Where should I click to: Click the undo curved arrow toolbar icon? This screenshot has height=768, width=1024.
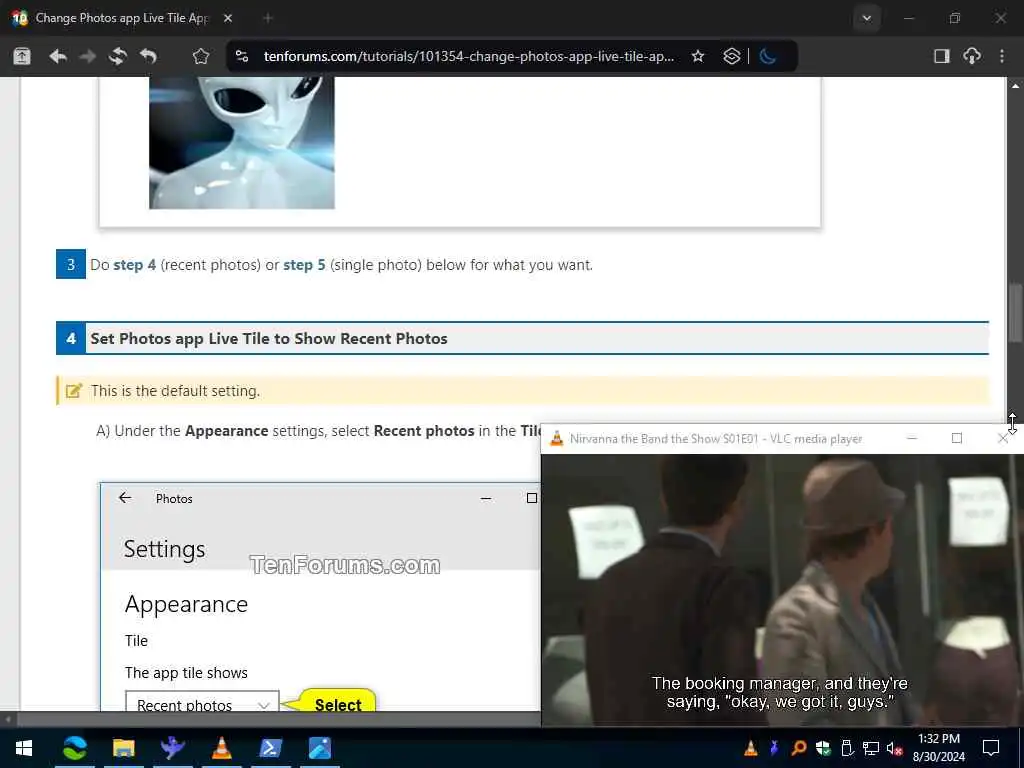(x=148, y=56)
